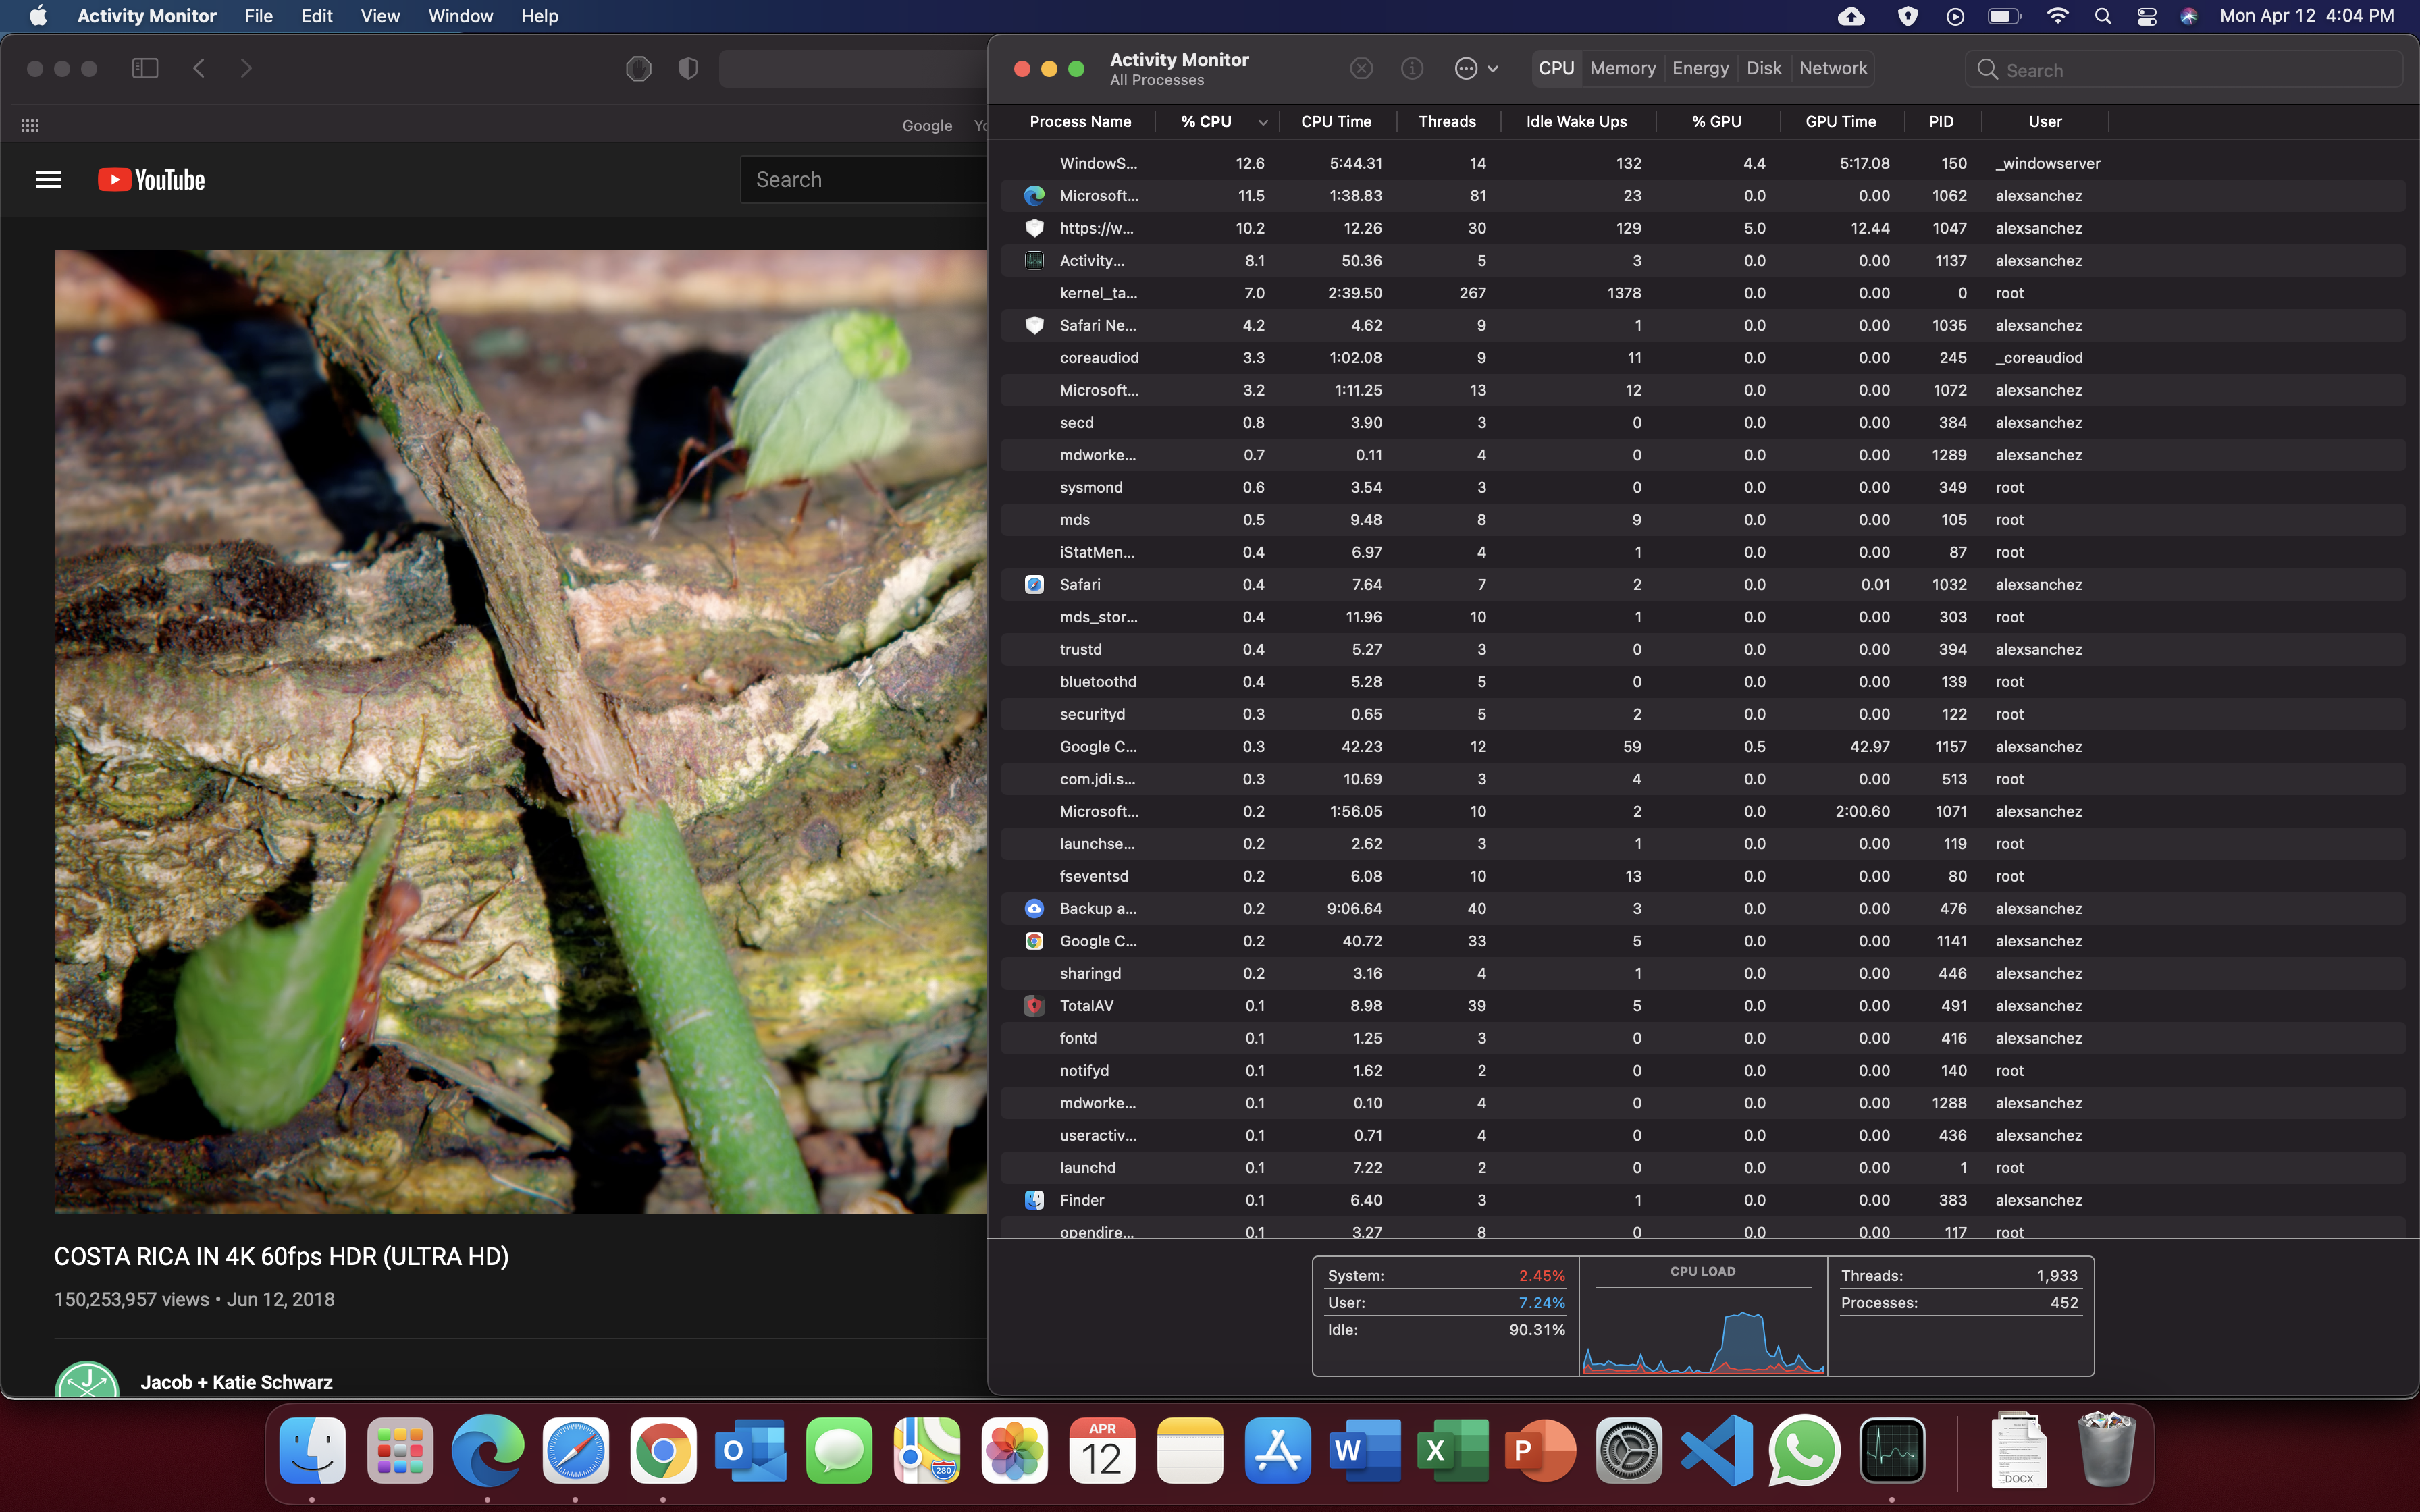
Task: Open WhatsApp from the dock
Action: pos(1803,1451)
